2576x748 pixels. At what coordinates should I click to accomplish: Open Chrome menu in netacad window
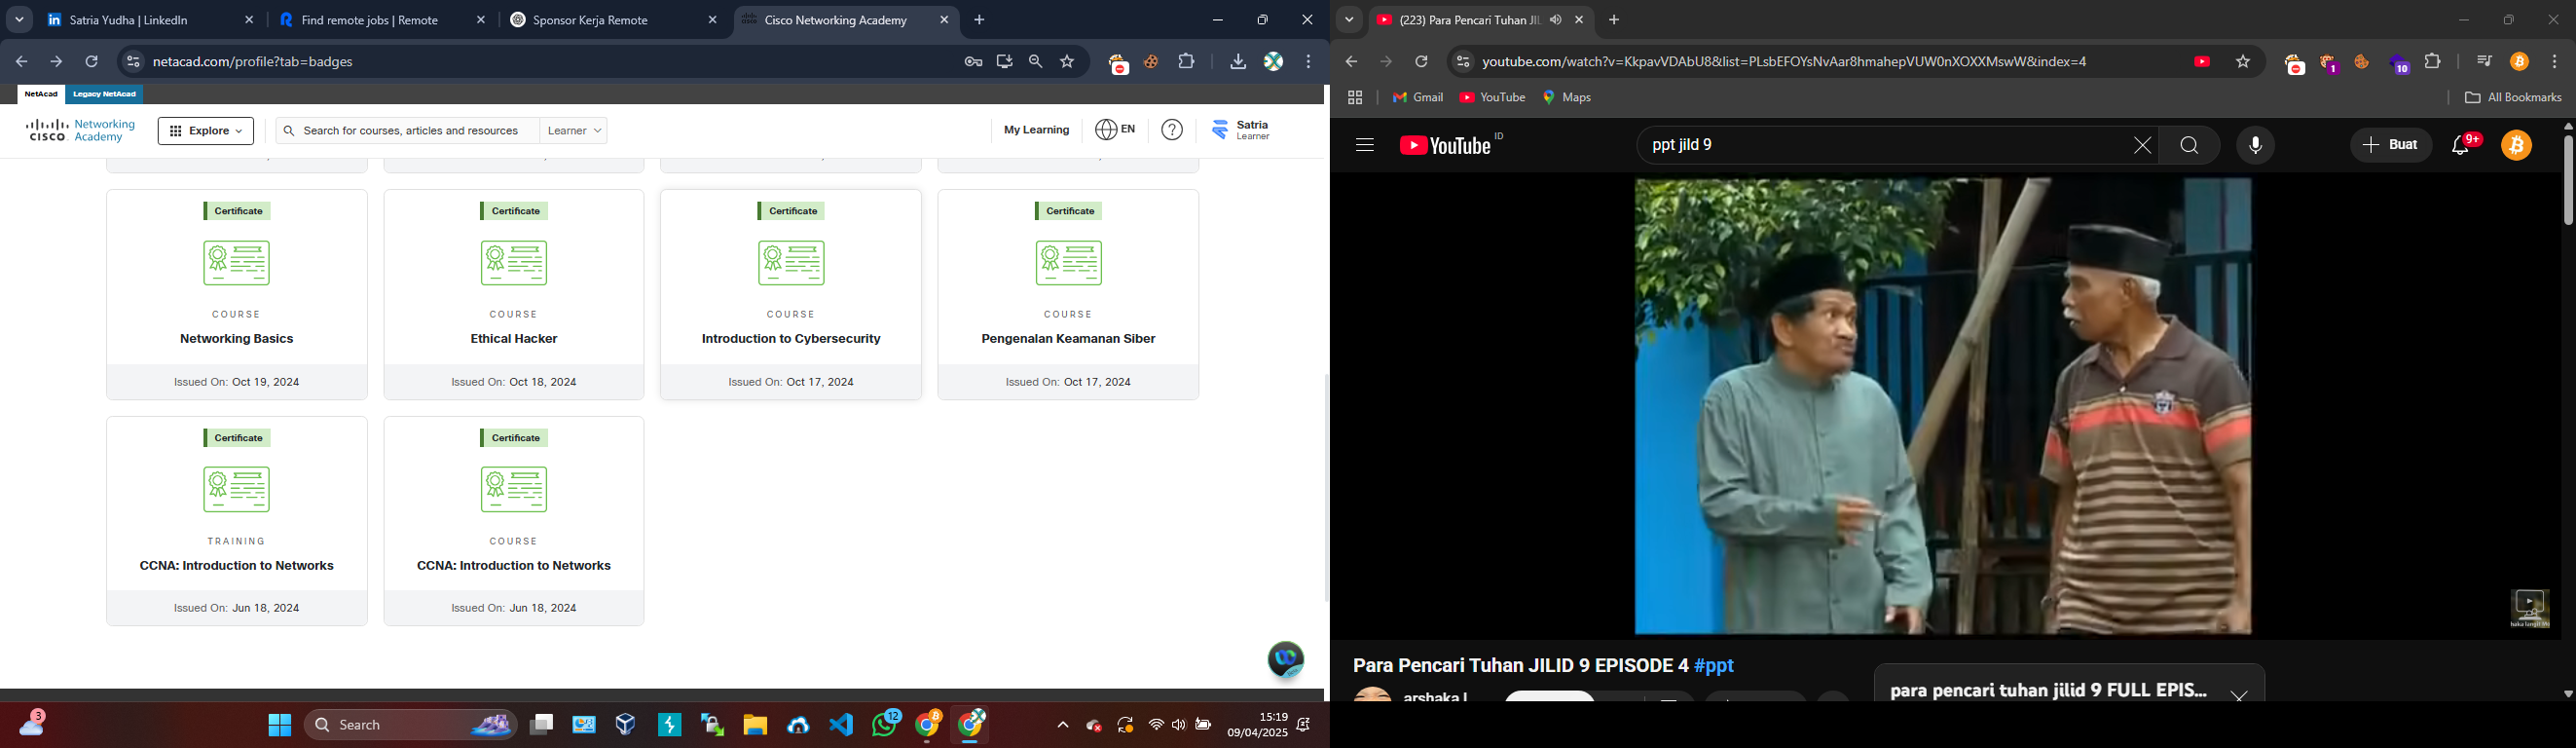point(1309,62)
